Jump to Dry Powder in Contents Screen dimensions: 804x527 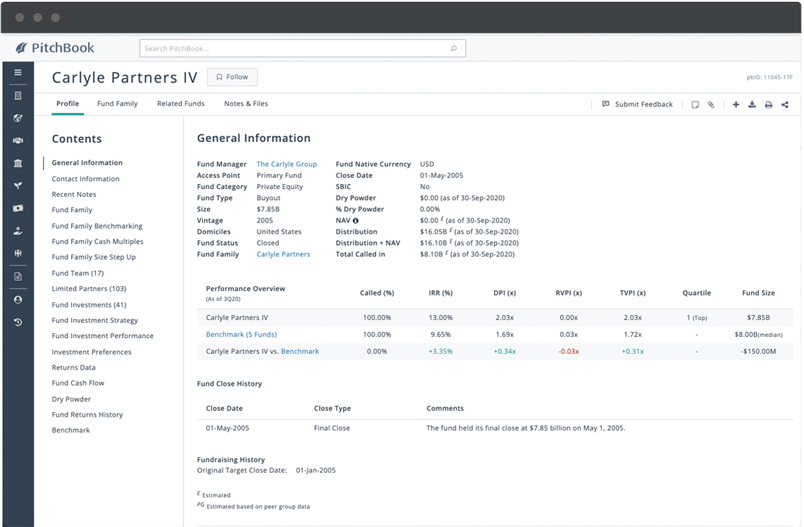click(x=71, y=399)
